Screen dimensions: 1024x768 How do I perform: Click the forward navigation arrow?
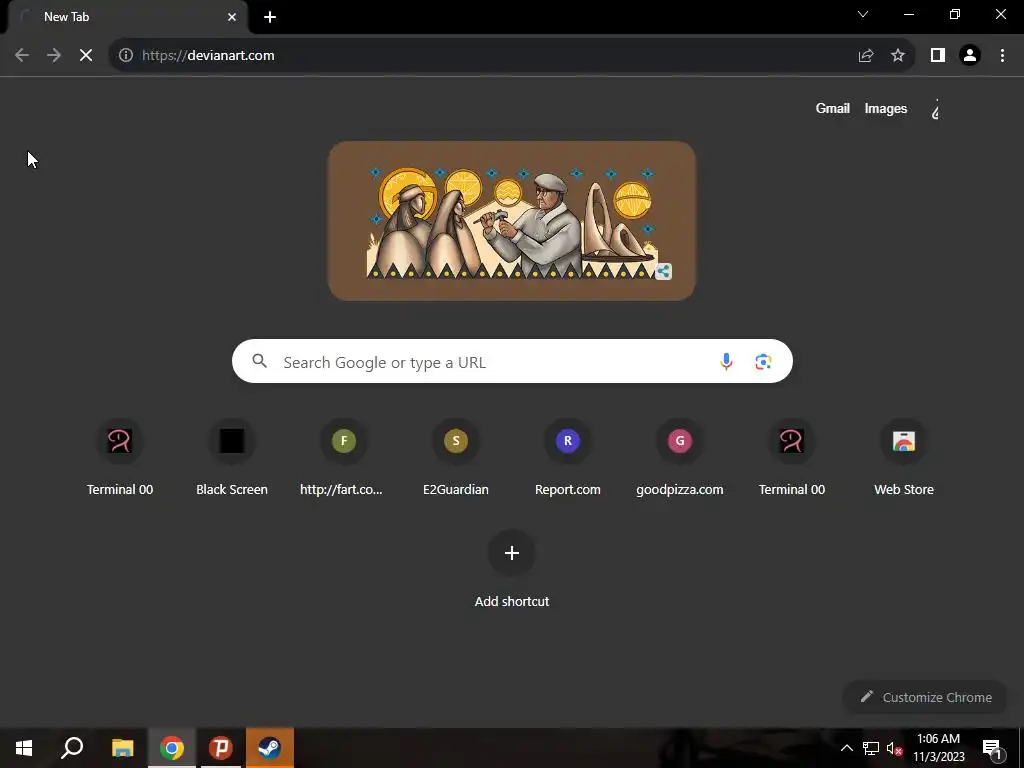coord(54,56)
